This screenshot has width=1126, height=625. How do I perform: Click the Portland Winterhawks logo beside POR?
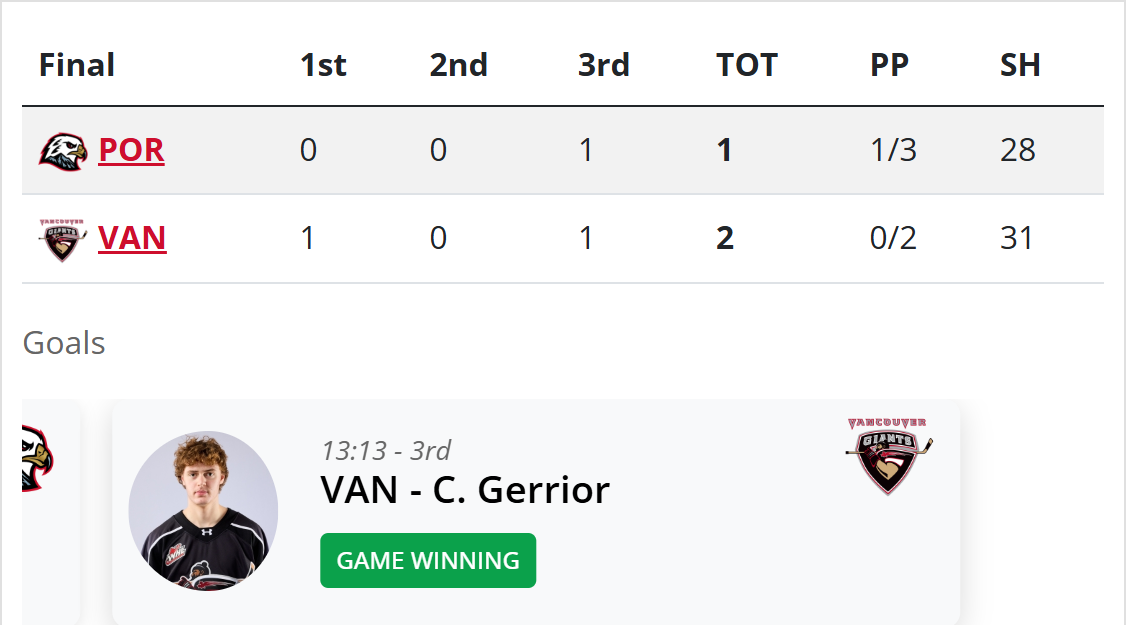pyautogui.click(x=63, y=151)
